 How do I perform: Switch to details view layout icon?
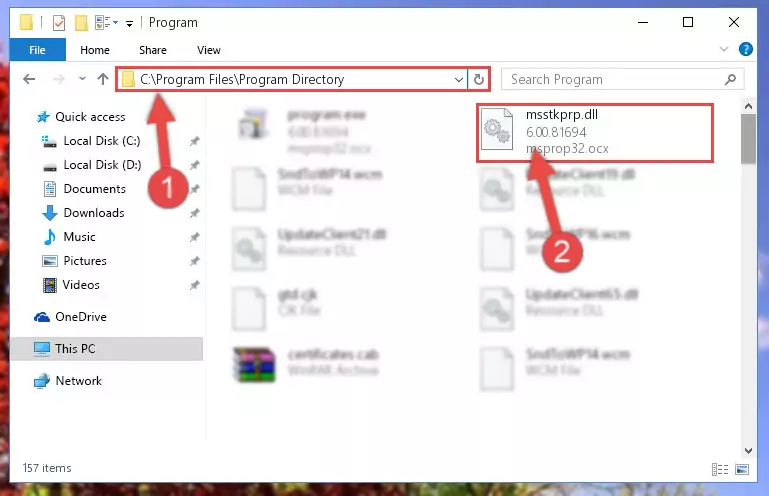pyautogui.click(x=719, y=470)
